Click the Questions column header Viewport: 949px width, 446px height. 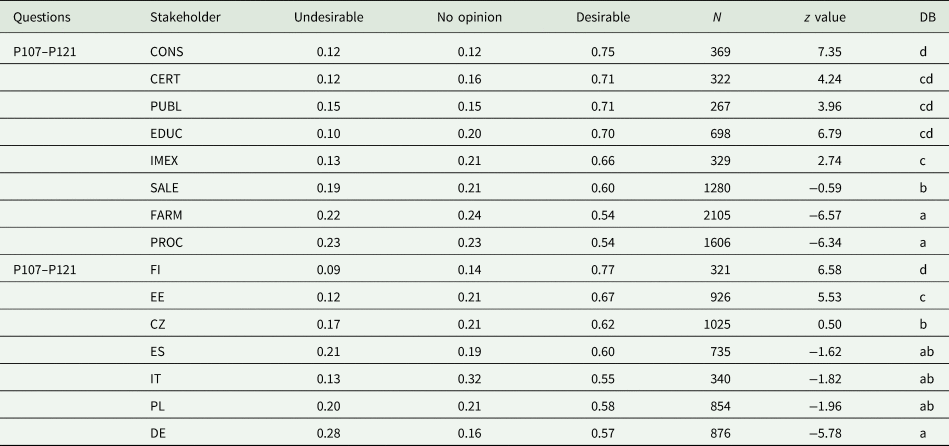point(40,19)
